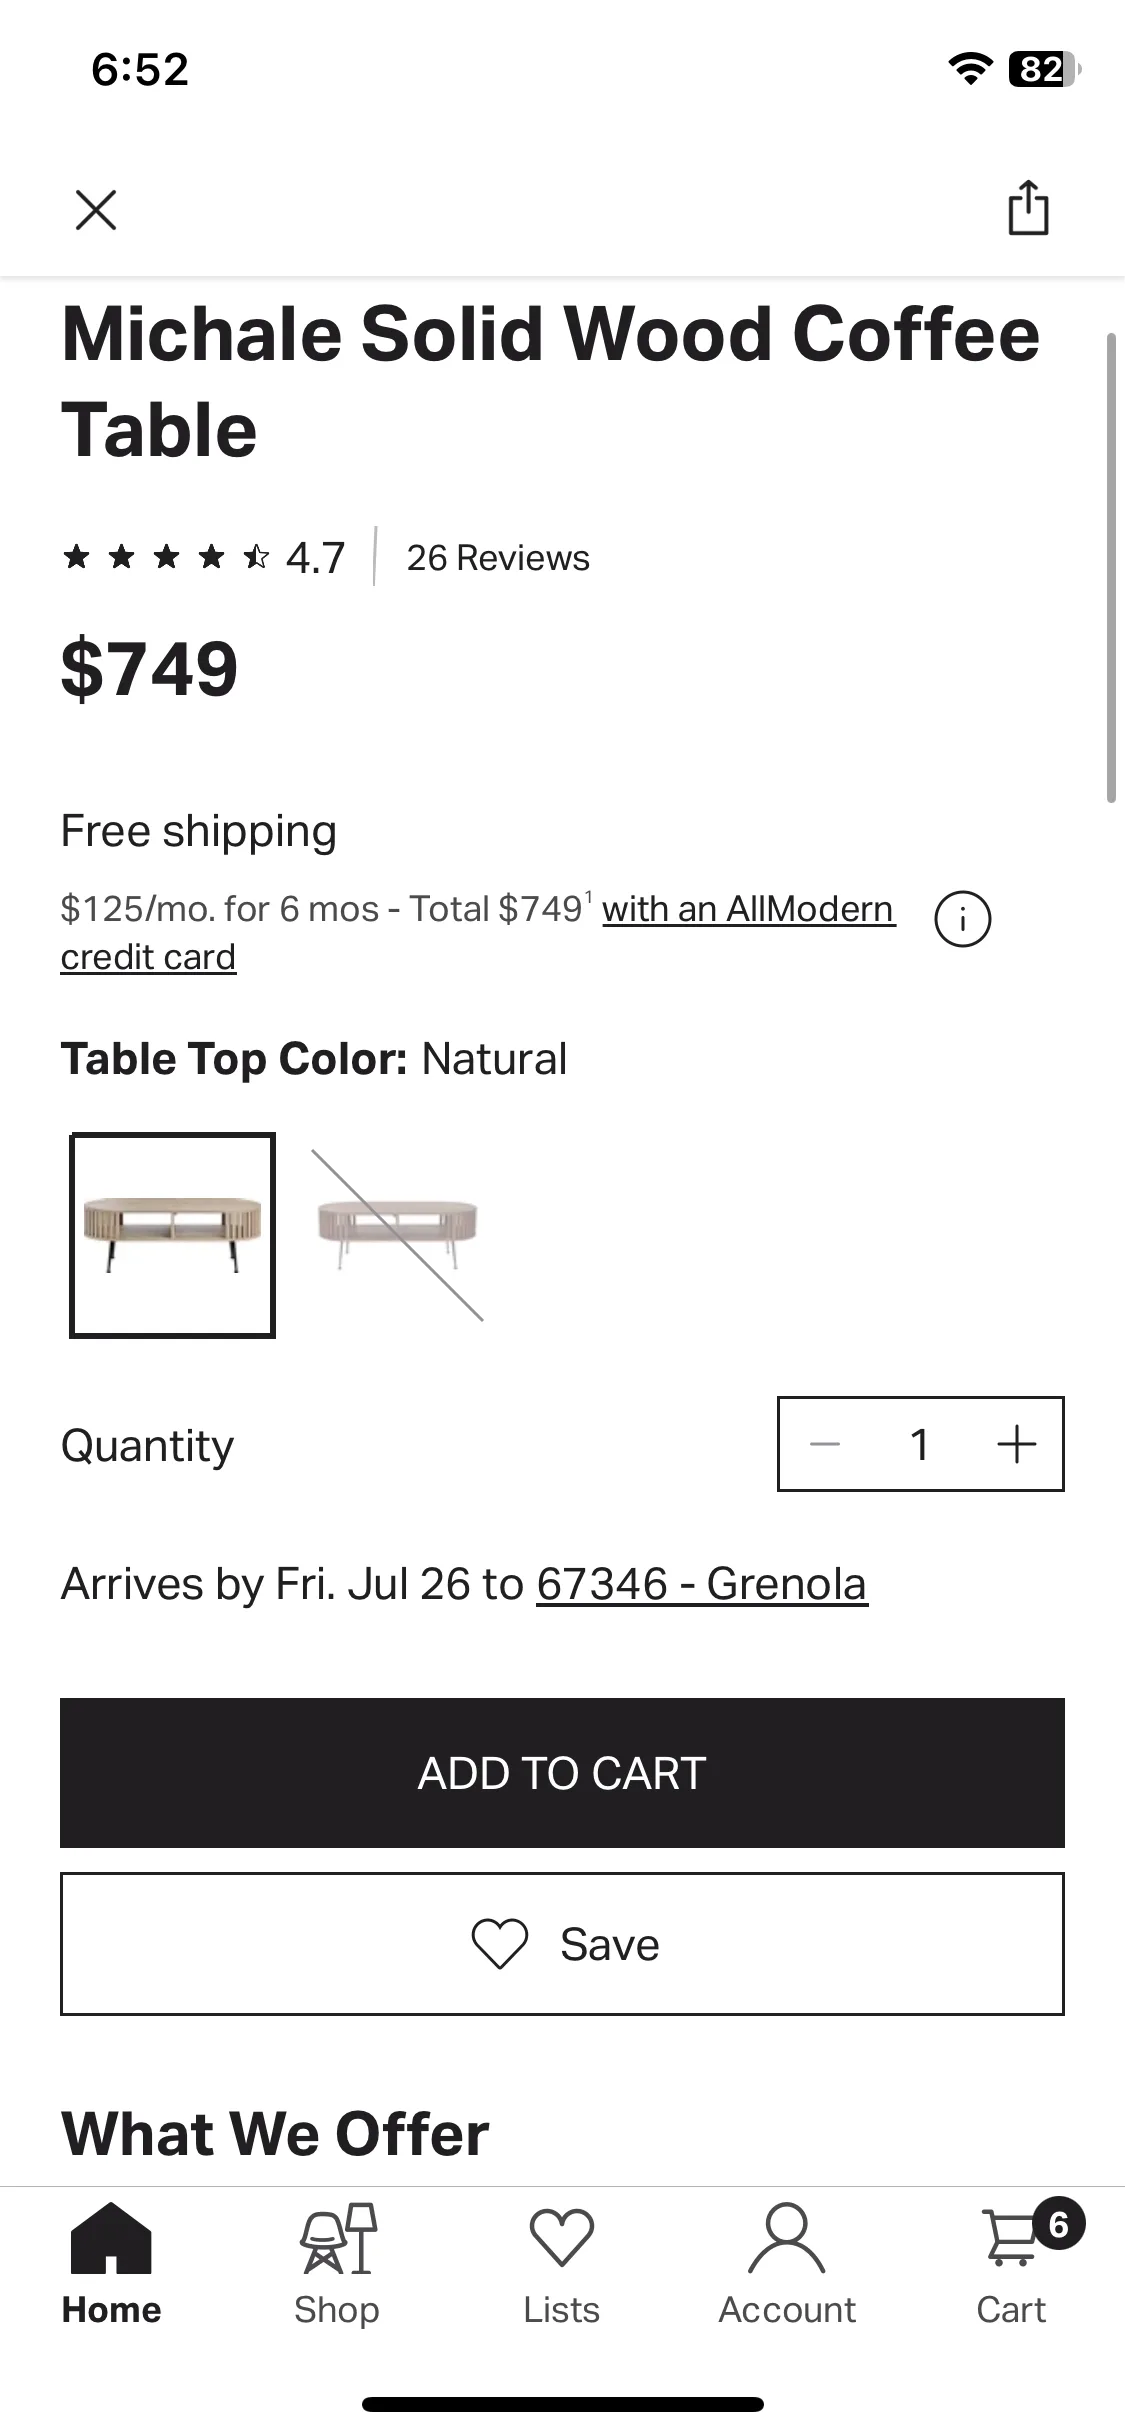
Task: Save item with heart Save button
Action: (562, 1944)
